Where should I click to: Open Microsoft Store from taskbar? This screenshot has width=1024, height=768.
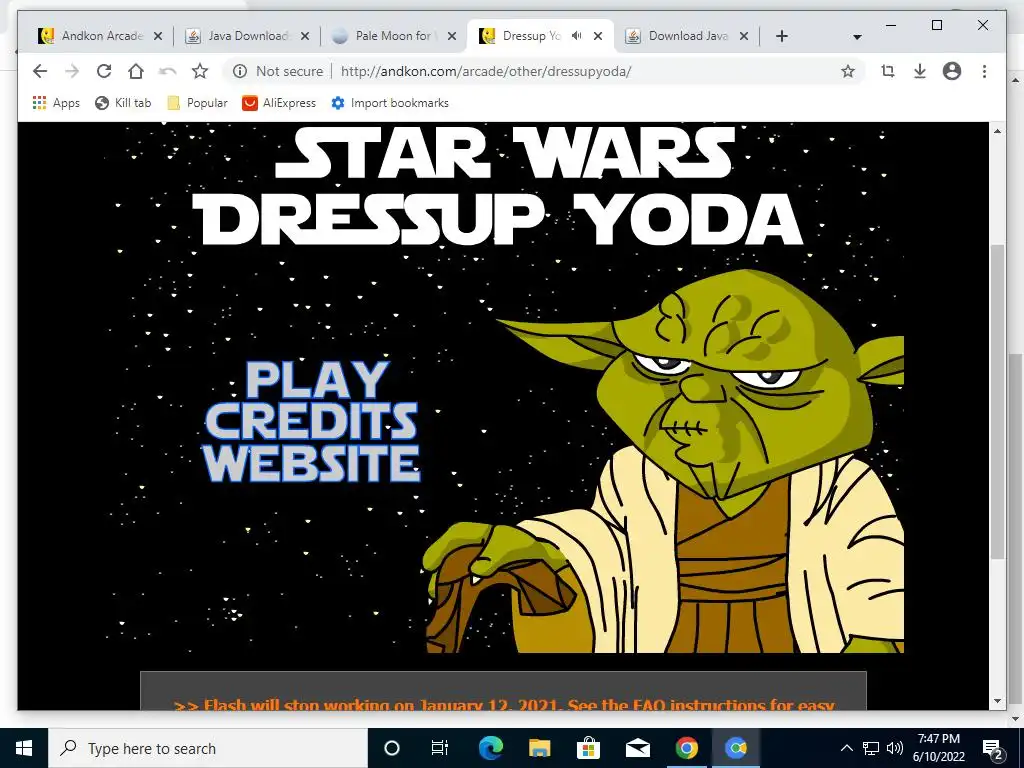pos(588,748)
